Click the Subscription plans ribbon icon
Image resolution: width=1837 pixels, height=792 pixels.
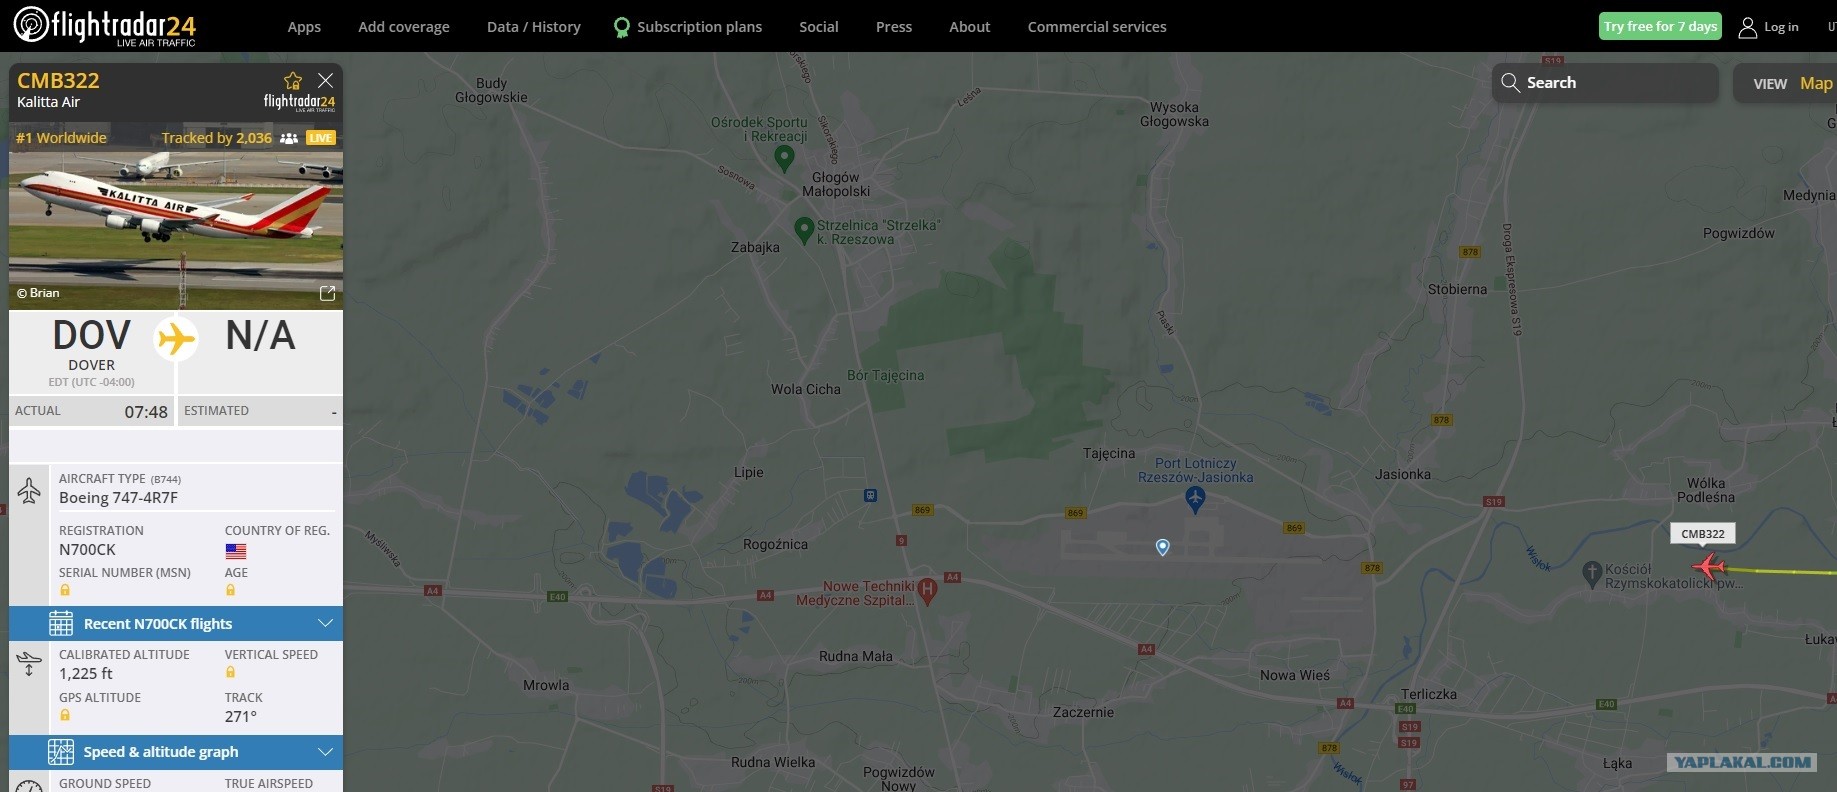[622, 27]
